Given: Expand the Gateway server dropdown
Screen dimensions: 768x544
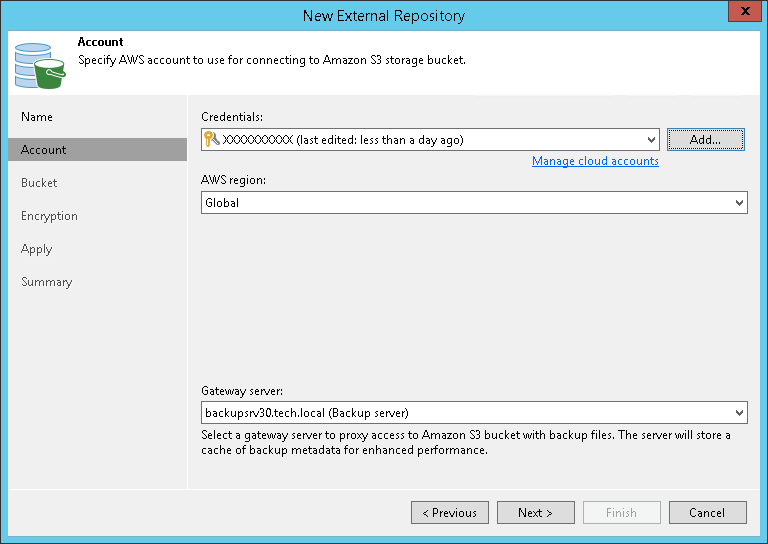Looking at the screenshot, I should pos(739,412).
